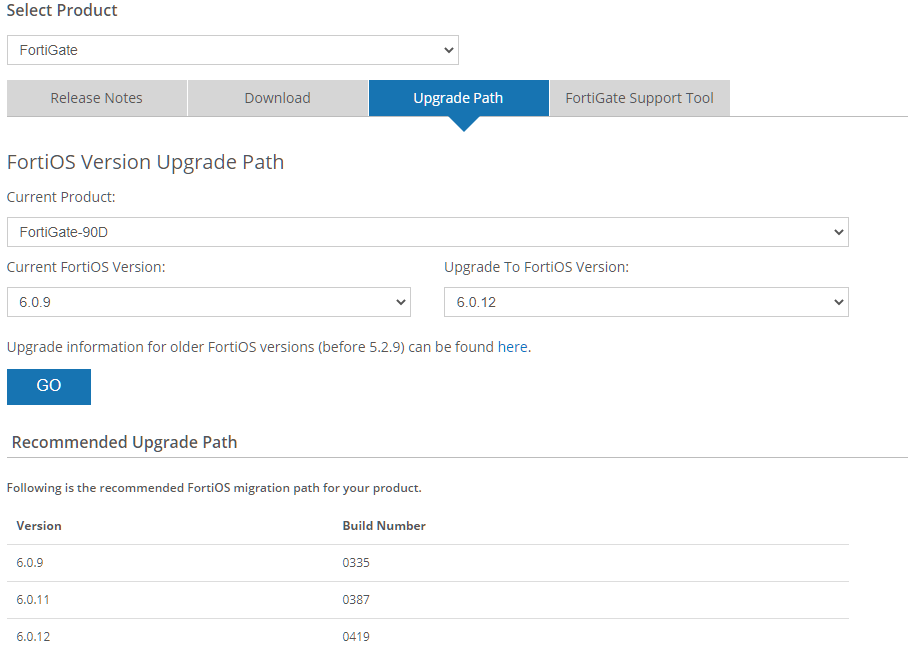Screen dimensions: 908x647
Task: Switch to the Release Notes tab
Action: (x=97, y=98)
